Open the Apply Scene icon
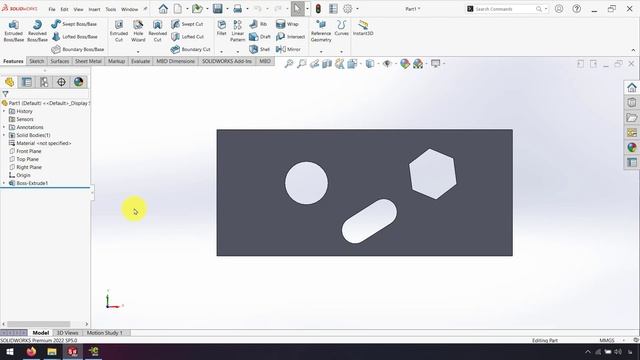This screenshot has height=360, width=640. click(x=418, y=64)
